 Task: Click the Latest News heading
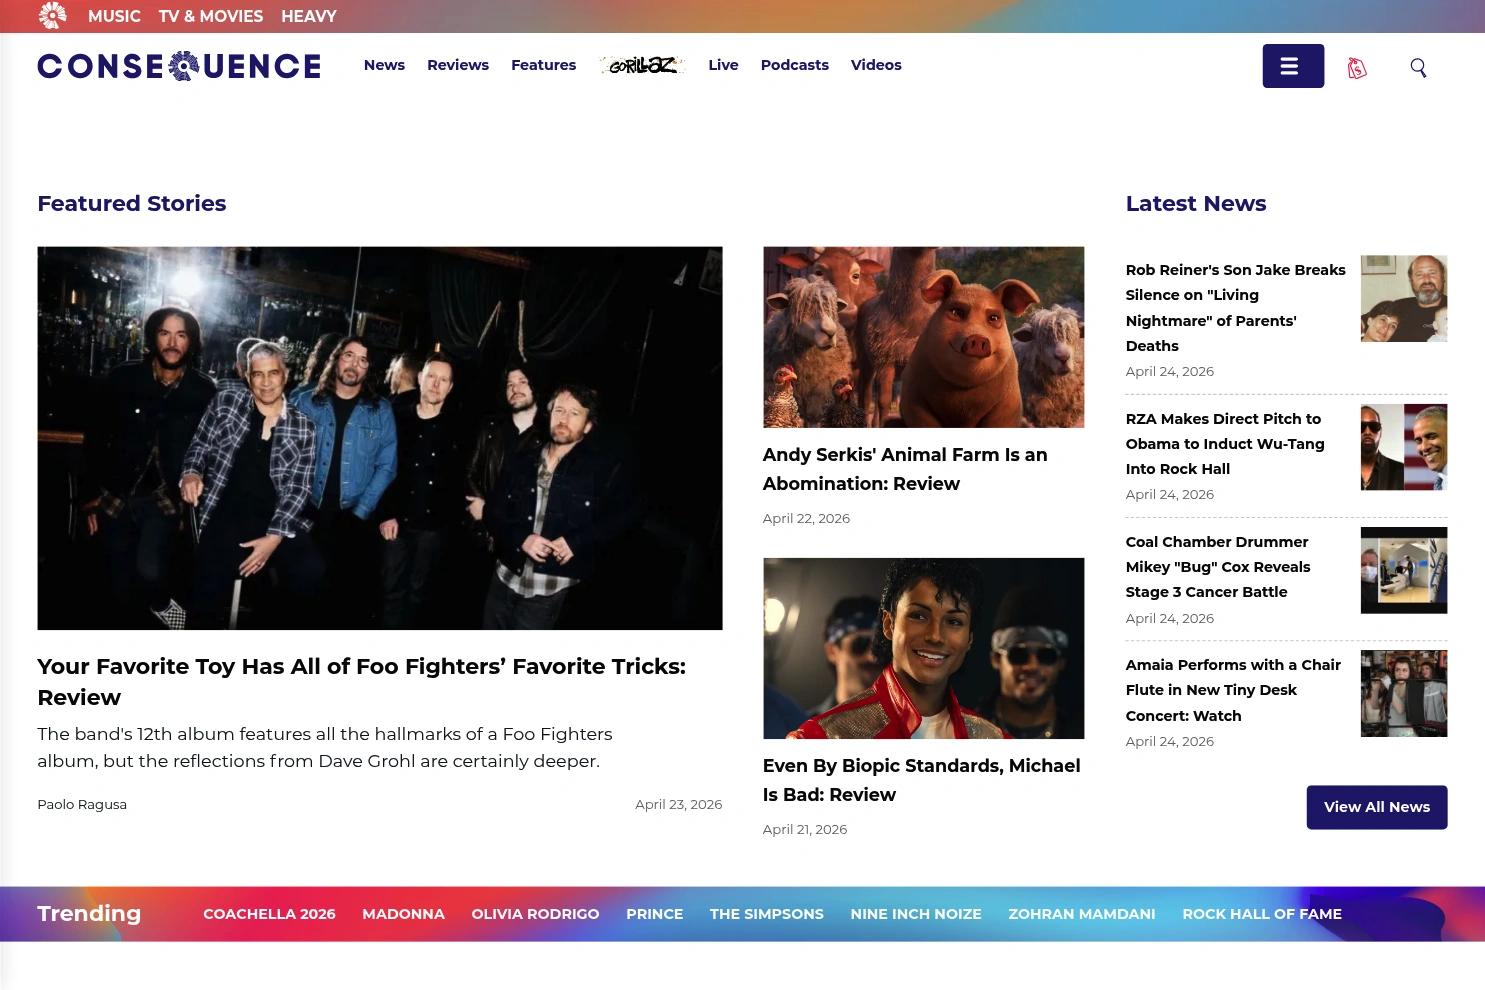click(x=1196, y=204)
